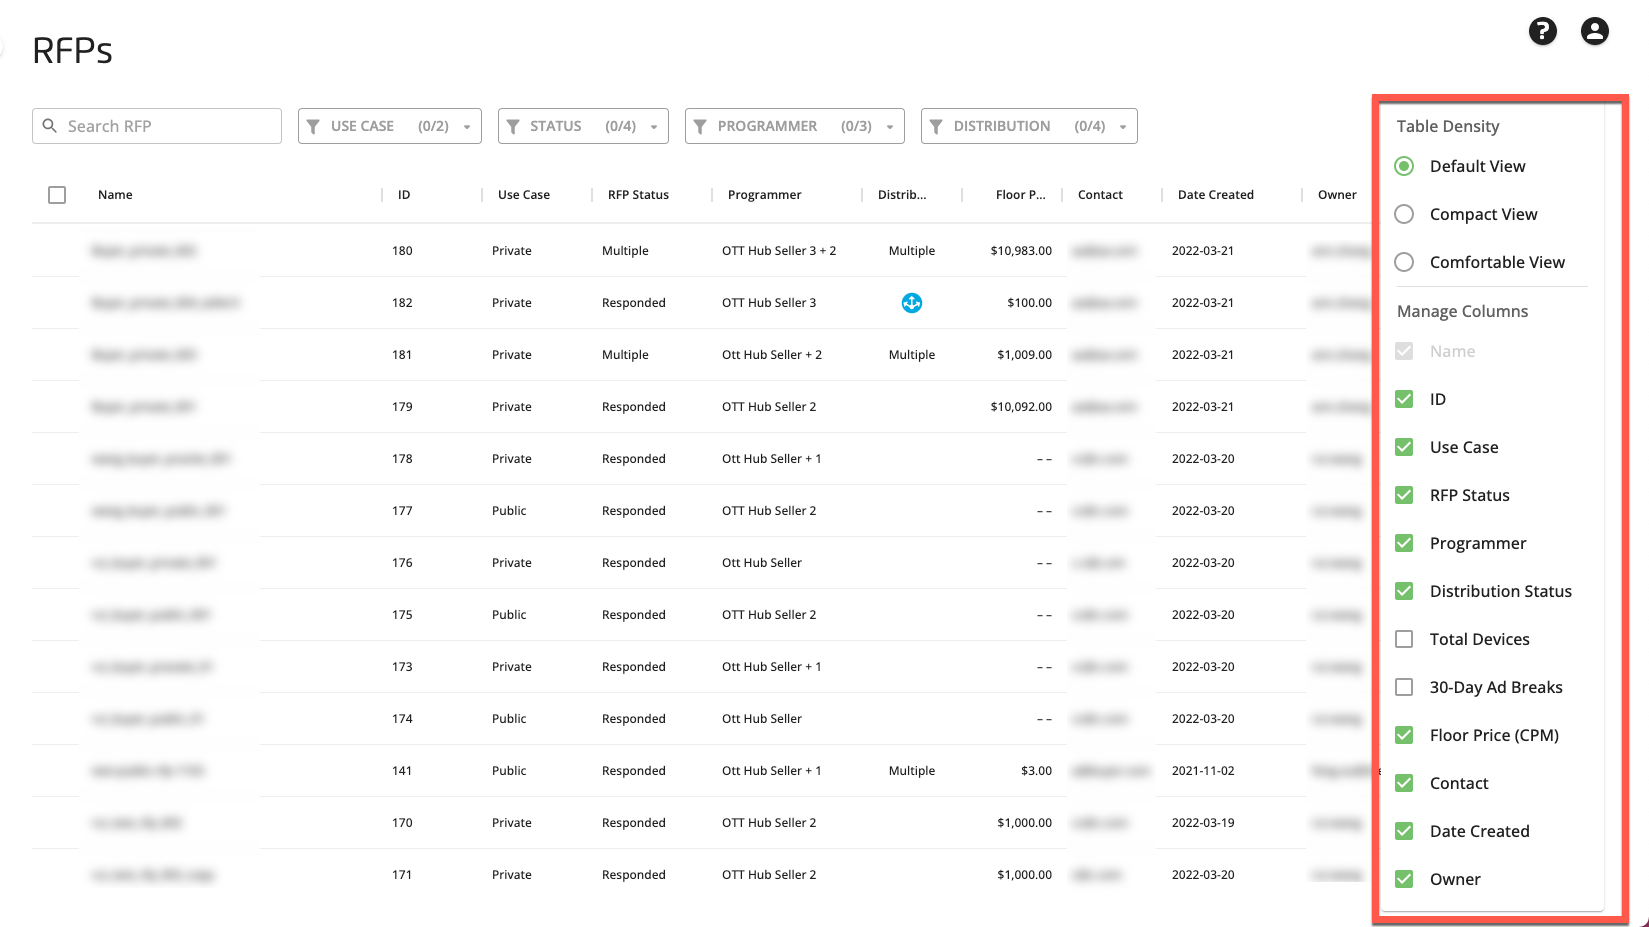Click the funnel icon on Programmer filter
The image size is (1649, 927).
click(x=700, y=126)
